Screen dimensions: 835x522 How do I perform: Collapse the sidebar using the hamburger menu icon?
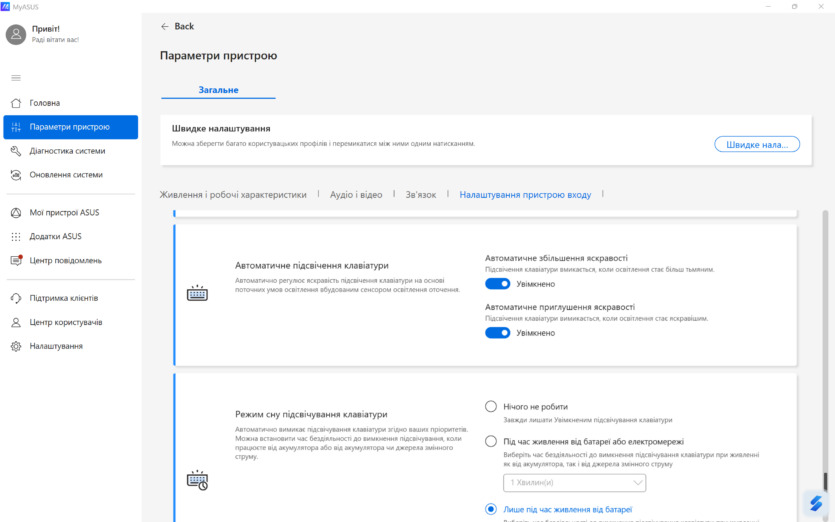click(x=16, y=78)
